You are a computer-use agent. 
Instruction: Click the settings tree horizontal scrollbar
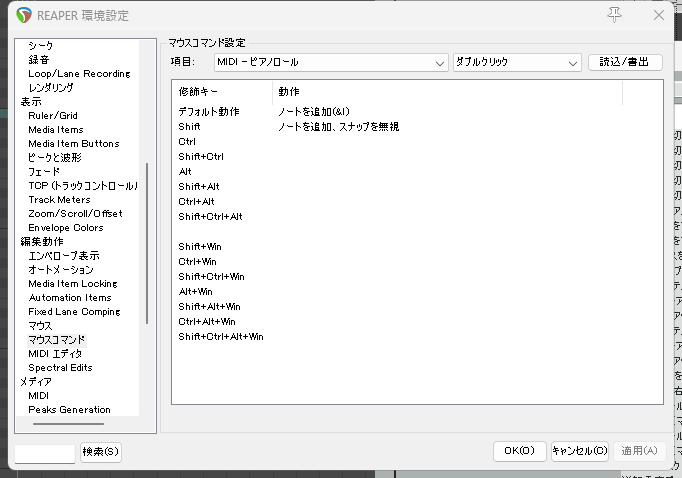coord(69,424)
